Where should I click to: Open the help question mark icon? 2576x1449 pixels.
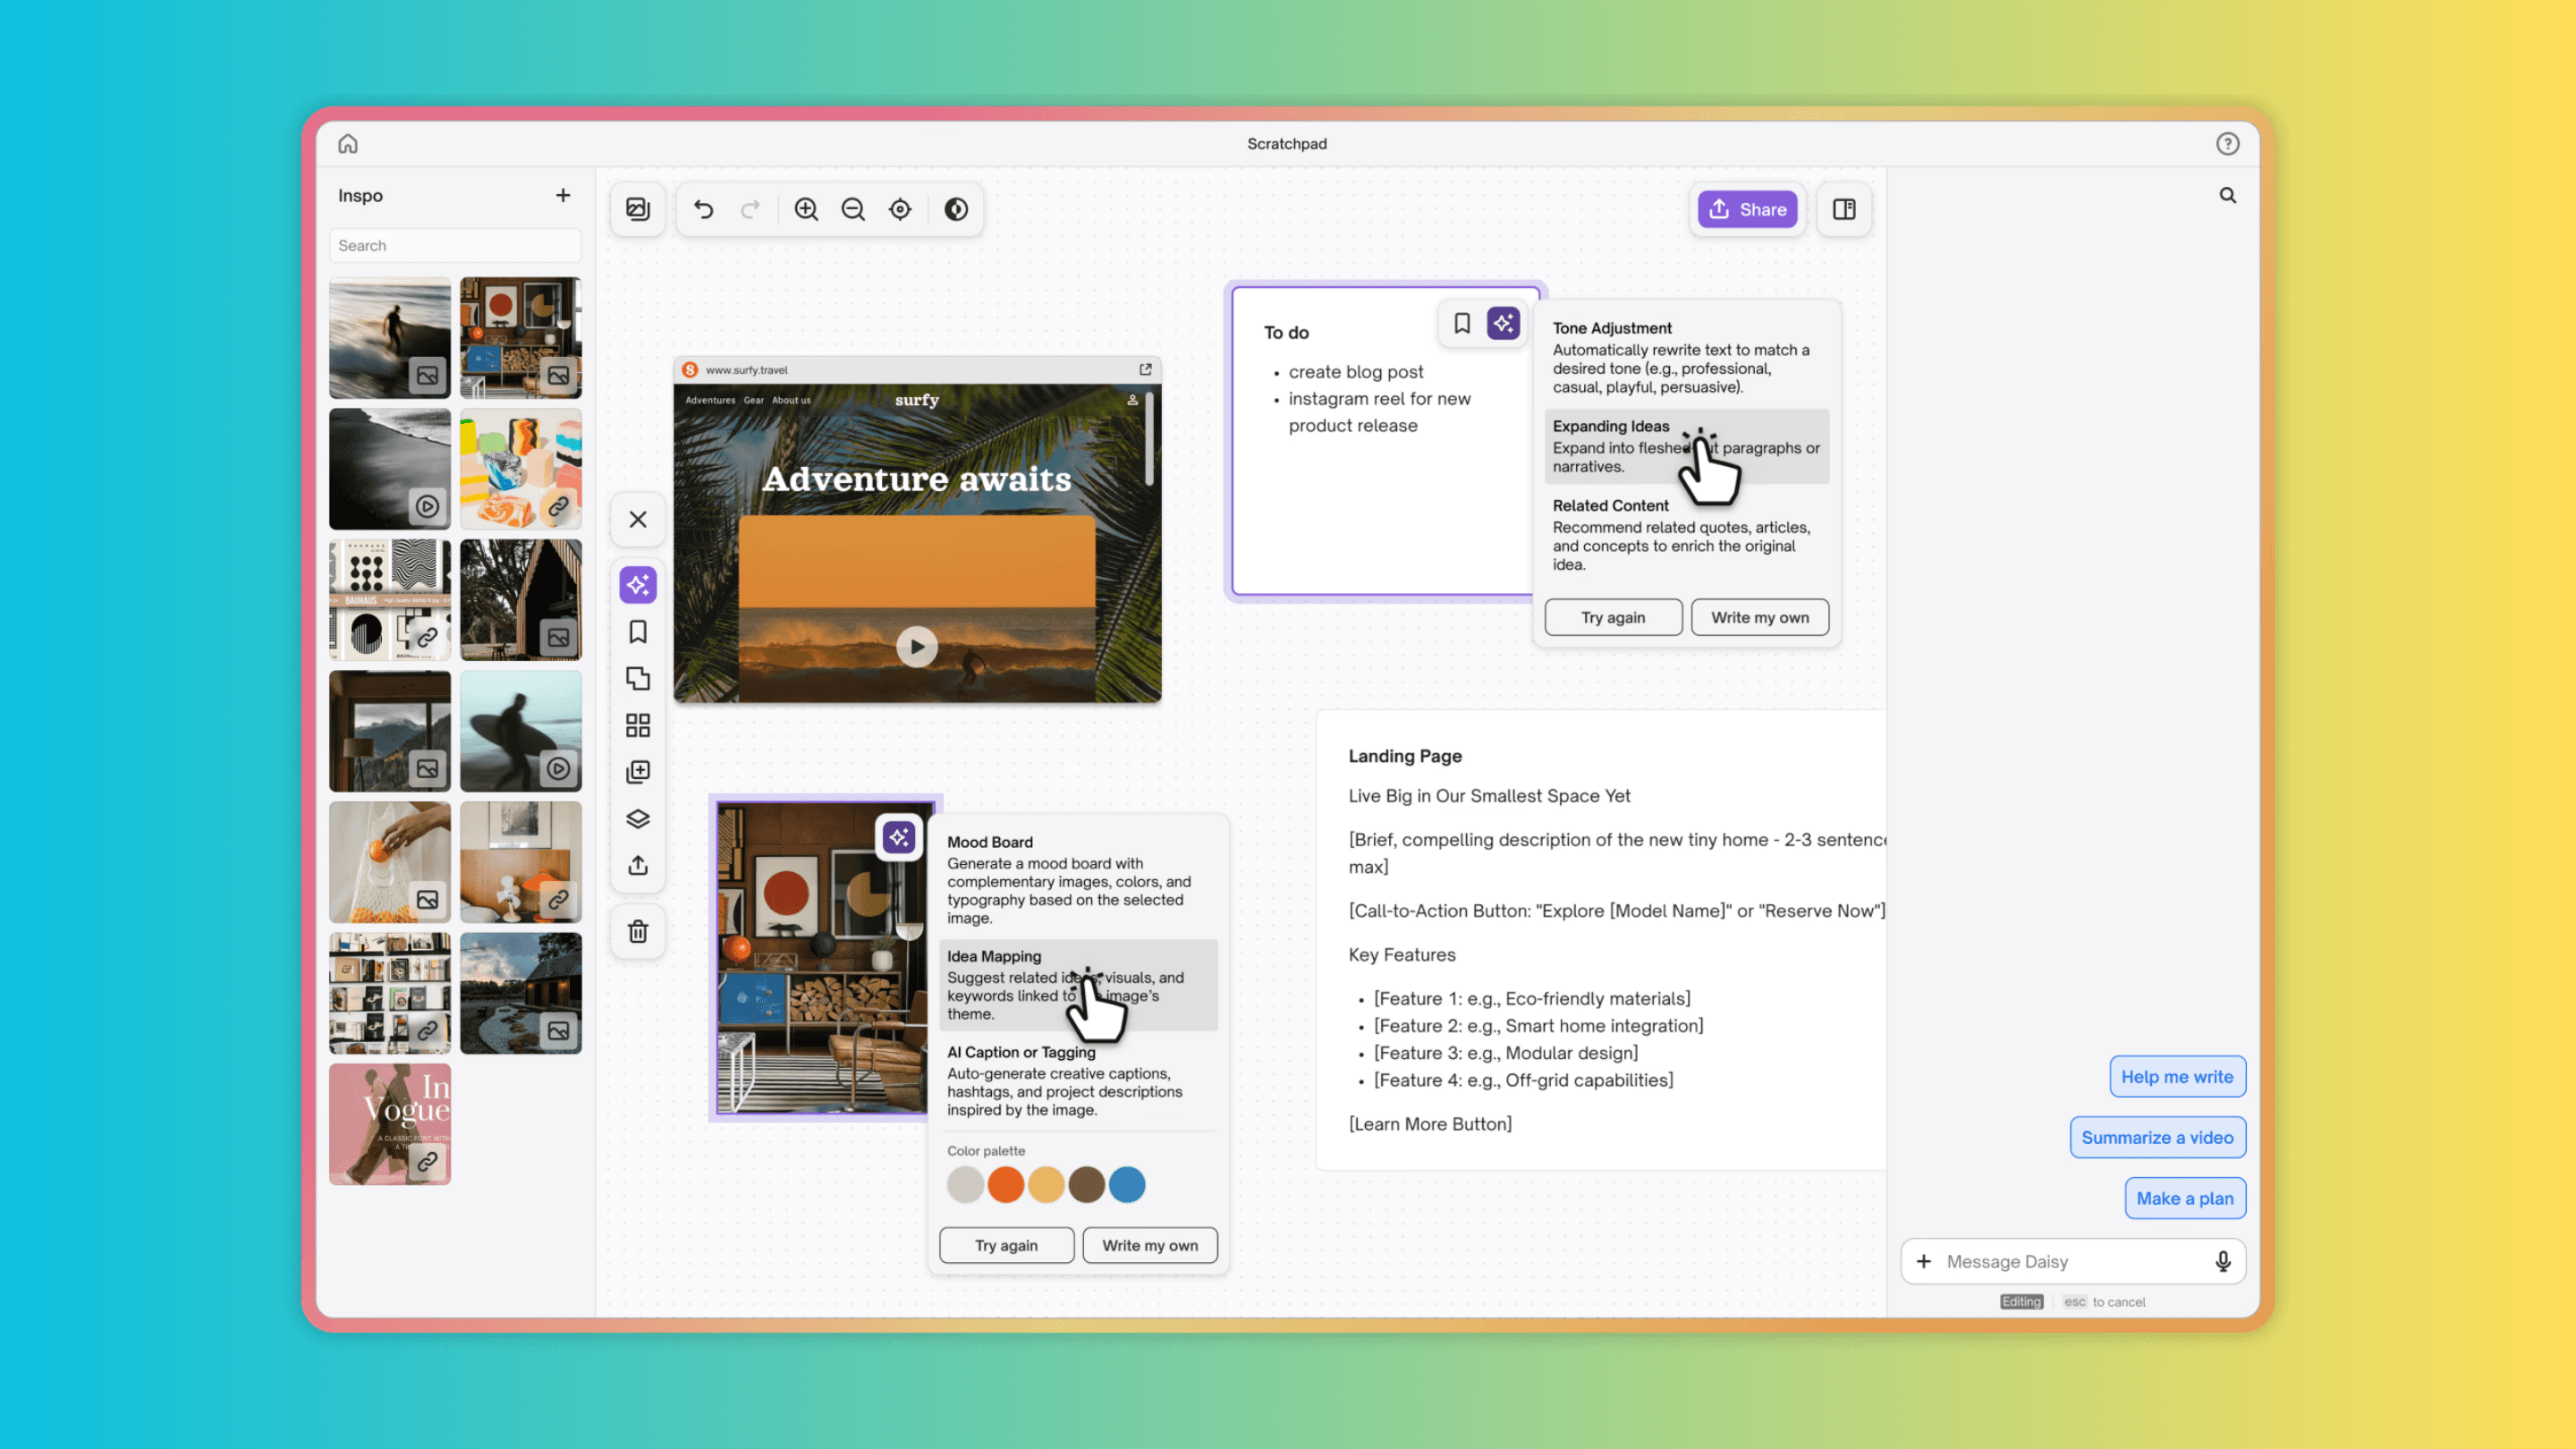click(x=2227, y=144)
